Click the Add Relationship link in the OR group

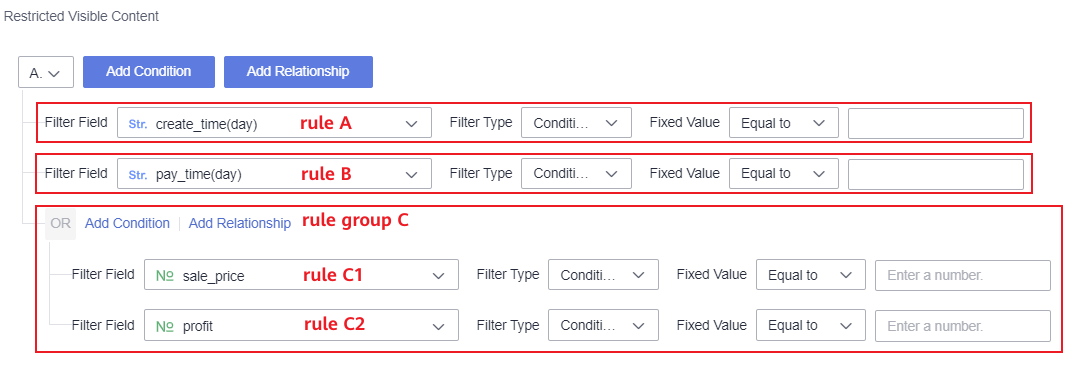point(239,223)
